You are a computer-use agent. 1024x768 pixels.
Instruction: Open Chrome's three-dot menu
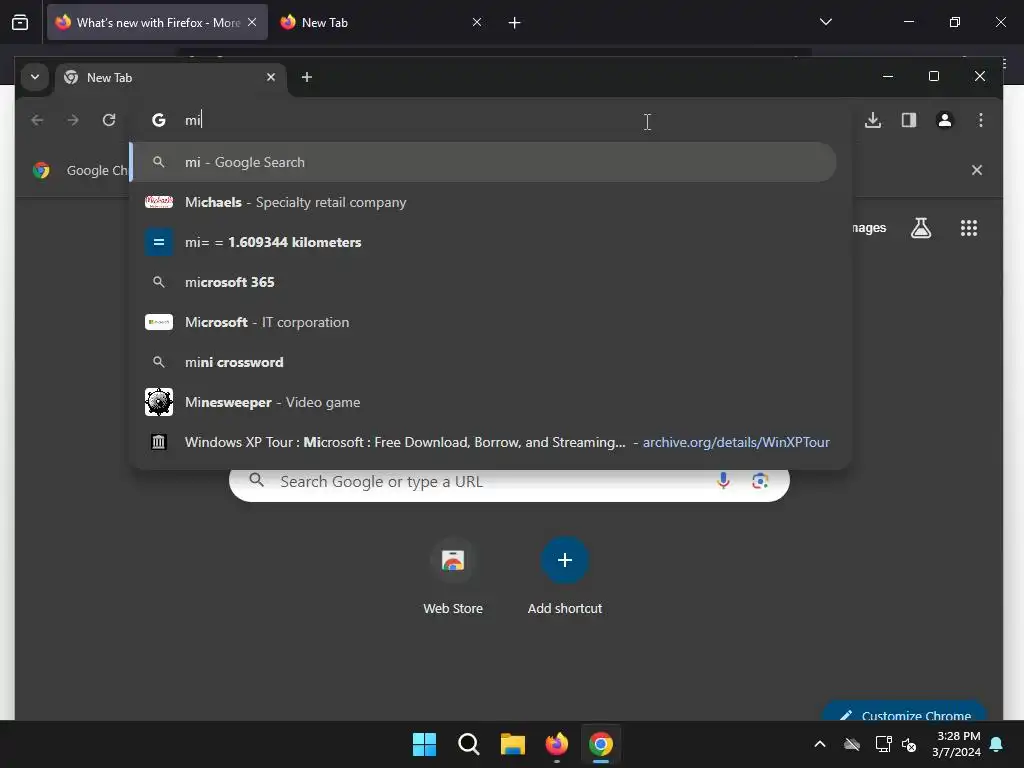coord(980,120)
